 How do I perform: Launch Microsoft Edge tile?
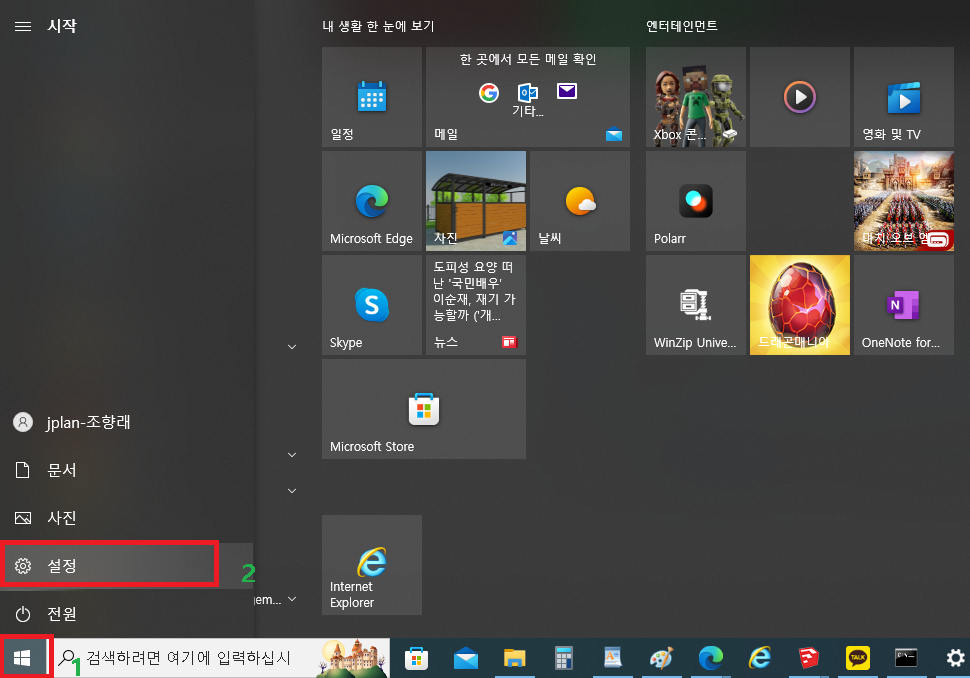(x=372, y=201)
